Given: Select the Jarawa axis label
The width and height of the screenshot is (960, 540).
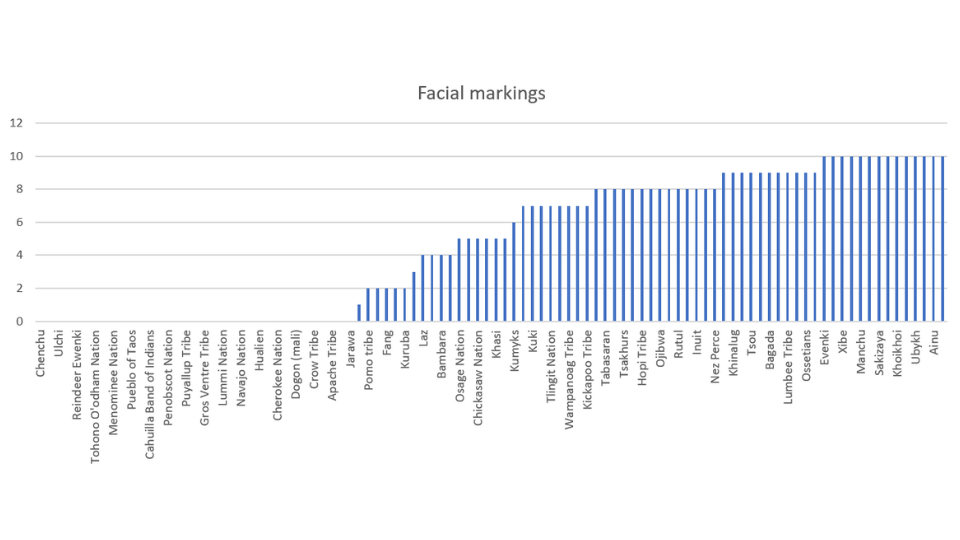Looking at the screenshot, I should point(351,348).
